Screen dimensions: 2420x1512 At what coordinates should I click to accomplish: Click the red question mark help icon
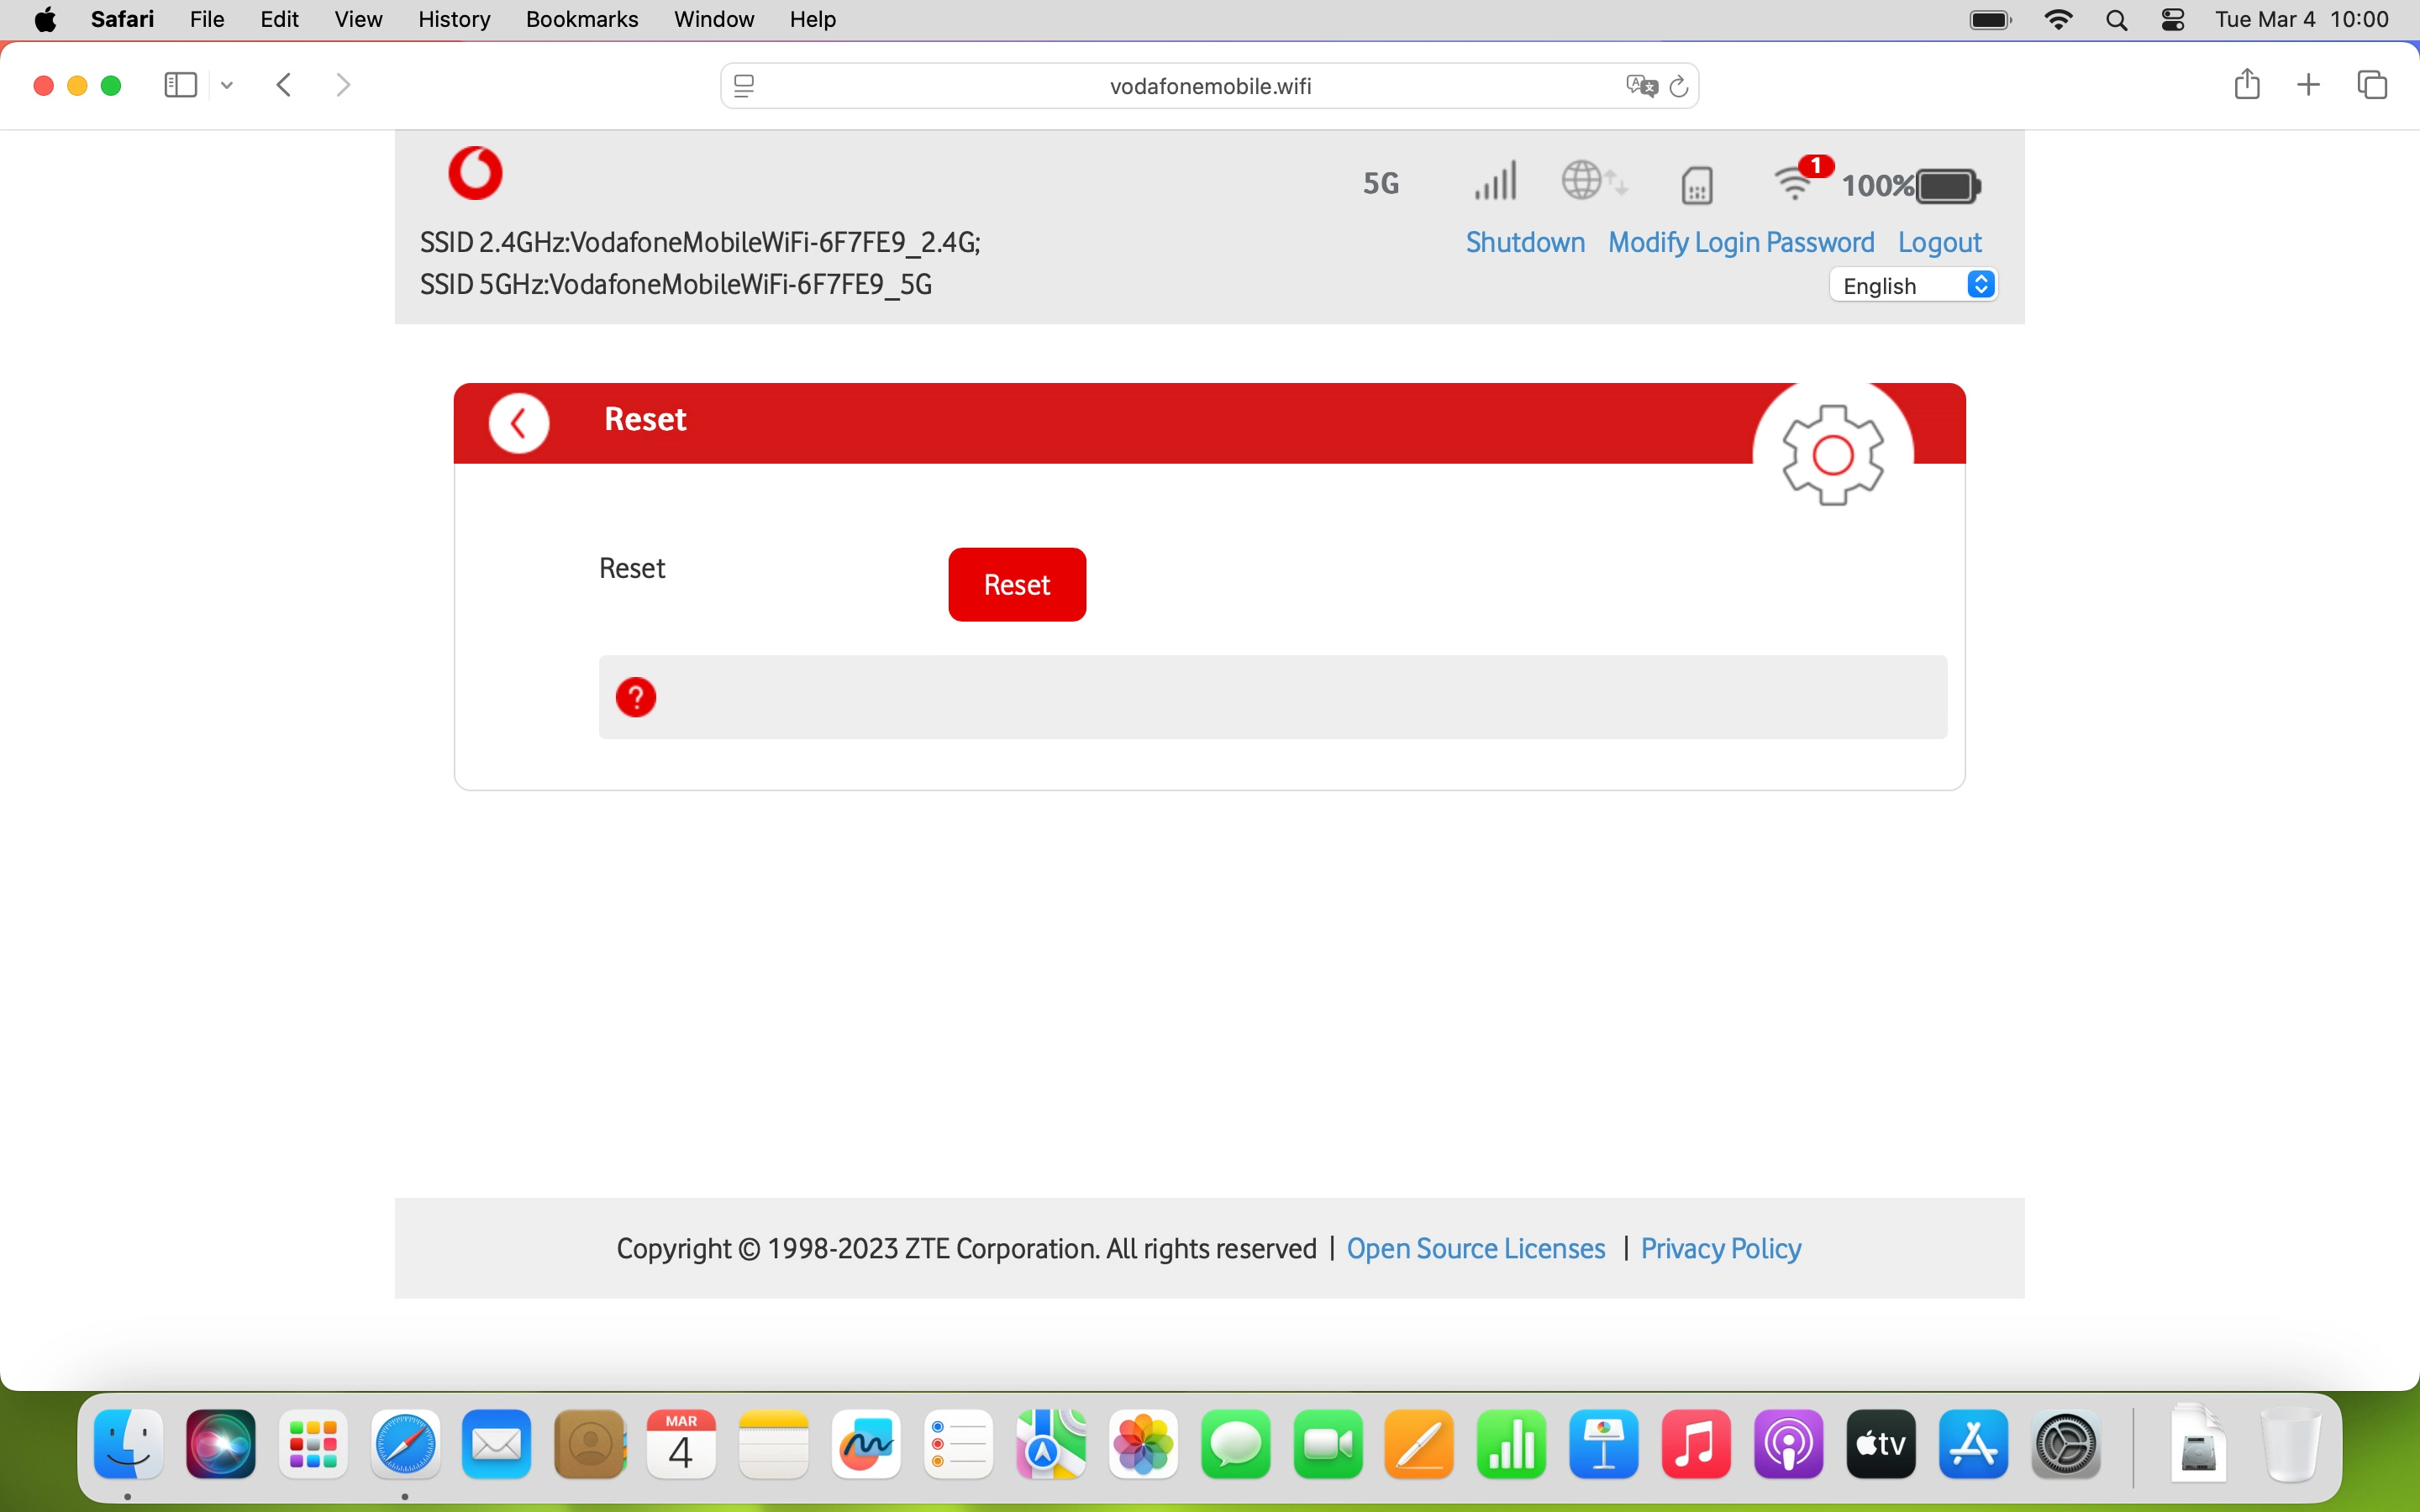tap(636, 697)
